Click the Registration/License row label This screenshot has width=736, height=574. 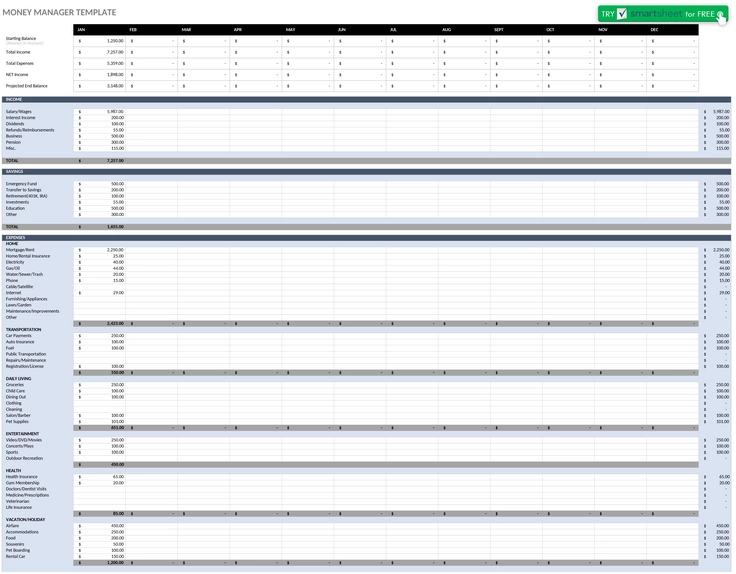click(25, 367)
